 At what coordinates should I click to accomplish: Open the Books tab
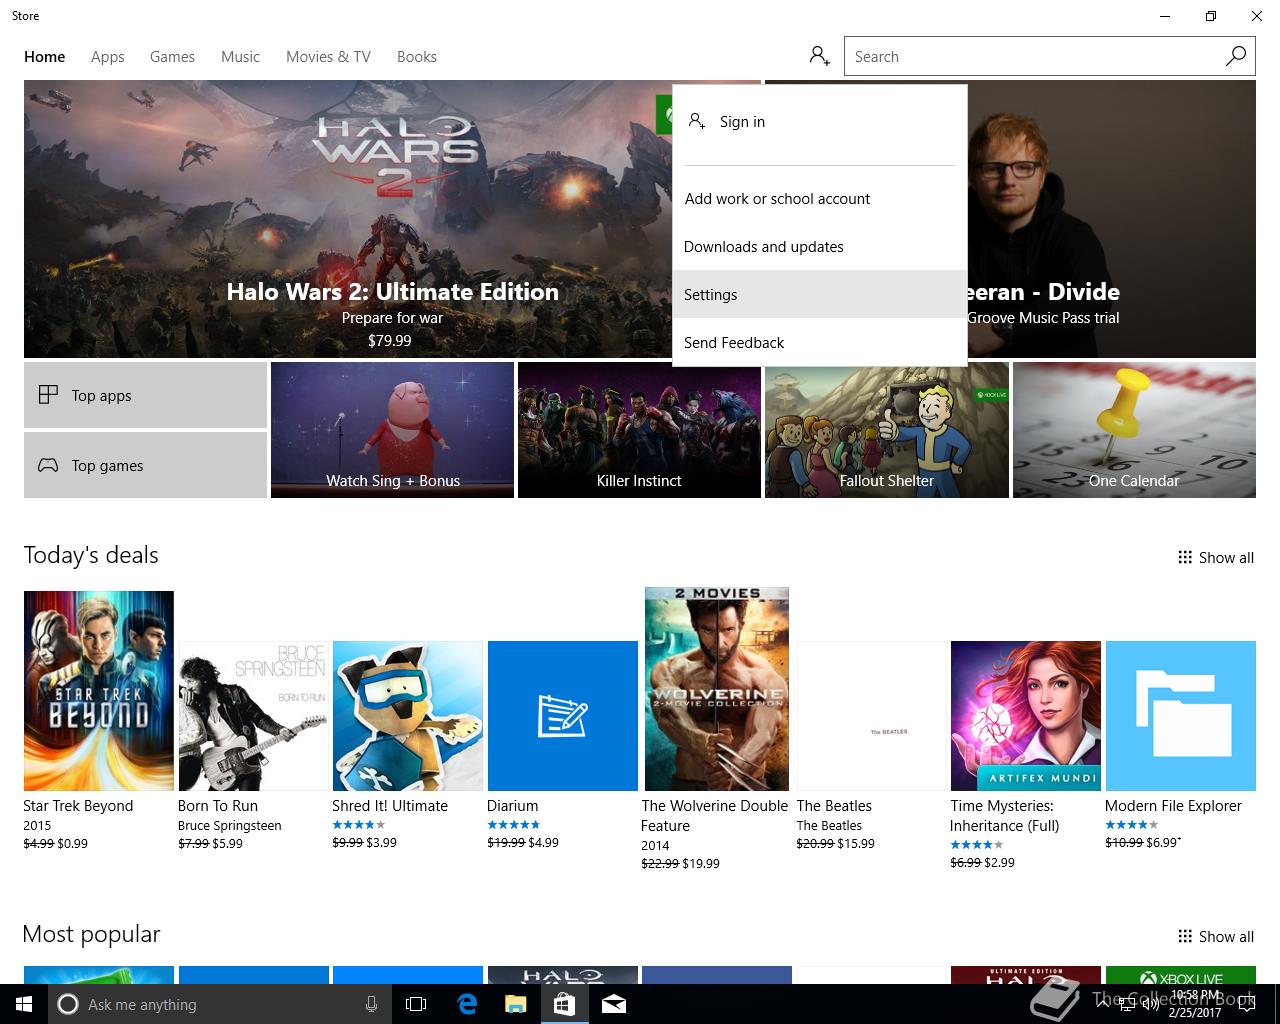click(x=417, y=57)
